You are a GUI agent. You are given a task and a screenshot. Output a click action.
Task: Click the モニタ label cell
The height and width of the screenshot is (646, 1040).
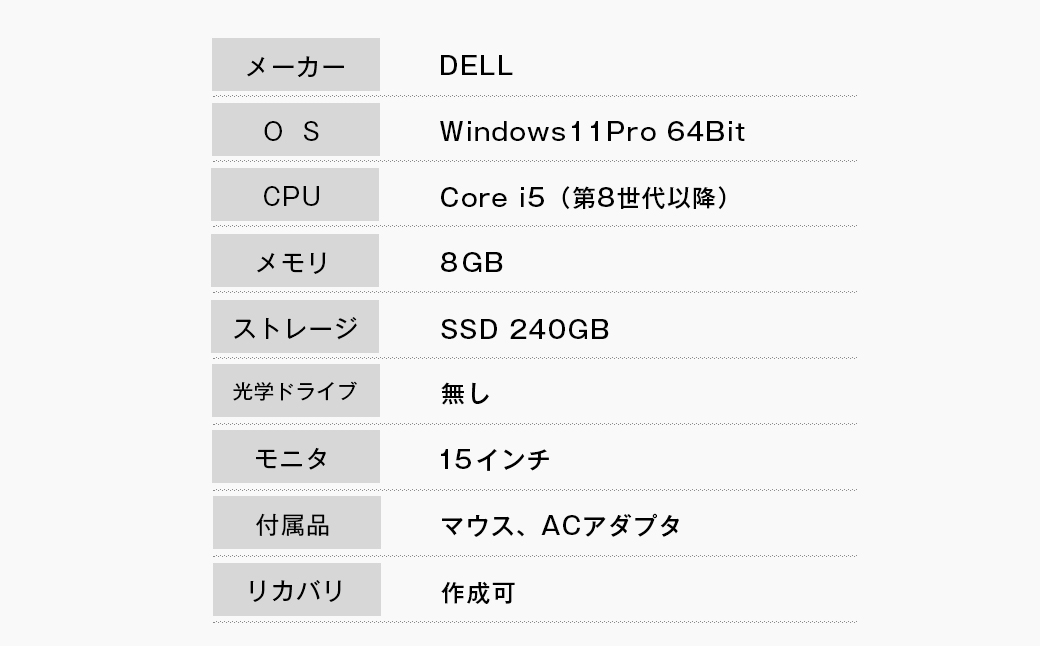tap(295, 458)
